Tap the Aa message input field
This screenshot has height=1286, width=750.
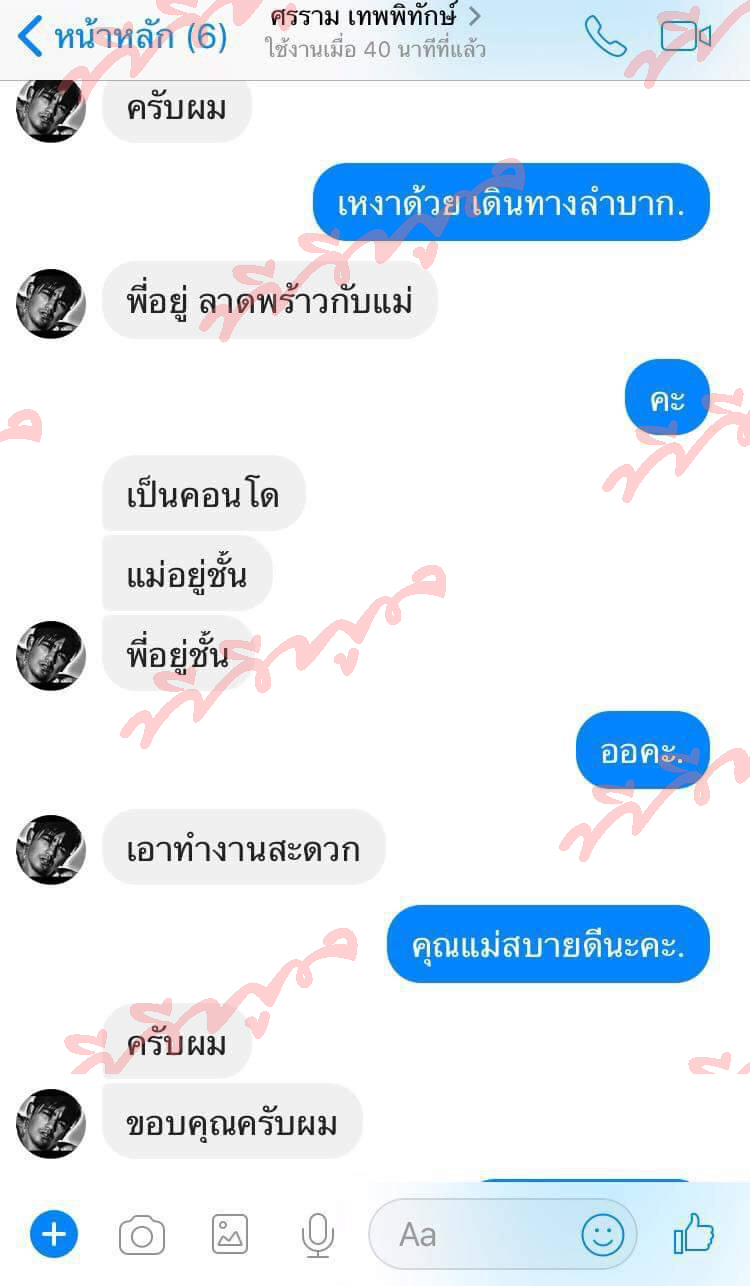tap(503, 1235)
